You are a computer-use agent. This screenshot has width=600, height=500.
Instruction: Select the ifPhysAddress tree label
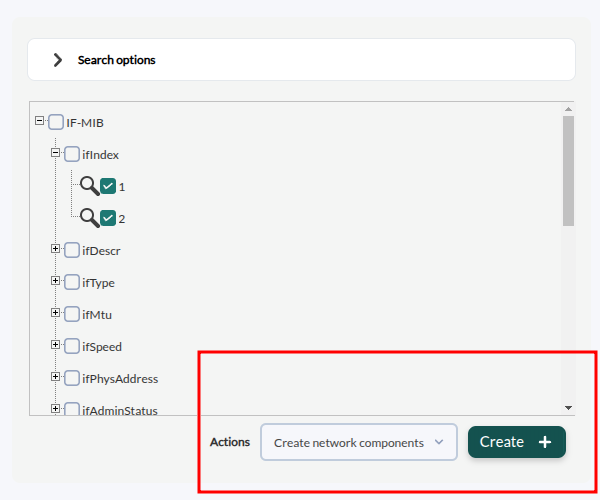tap(120, 379)
